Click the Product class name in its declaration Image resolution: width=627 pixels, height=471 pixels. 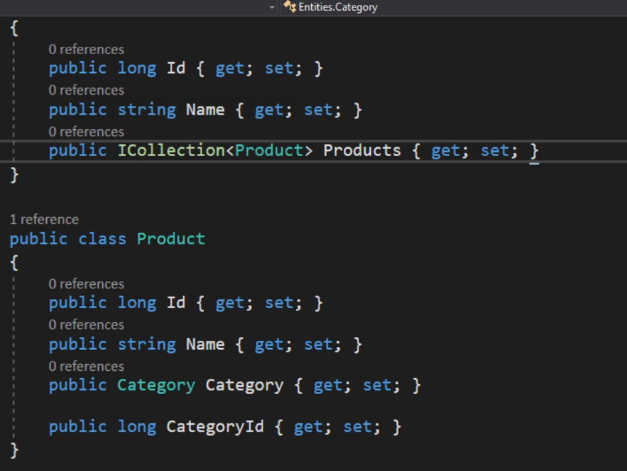coord(171,239)
